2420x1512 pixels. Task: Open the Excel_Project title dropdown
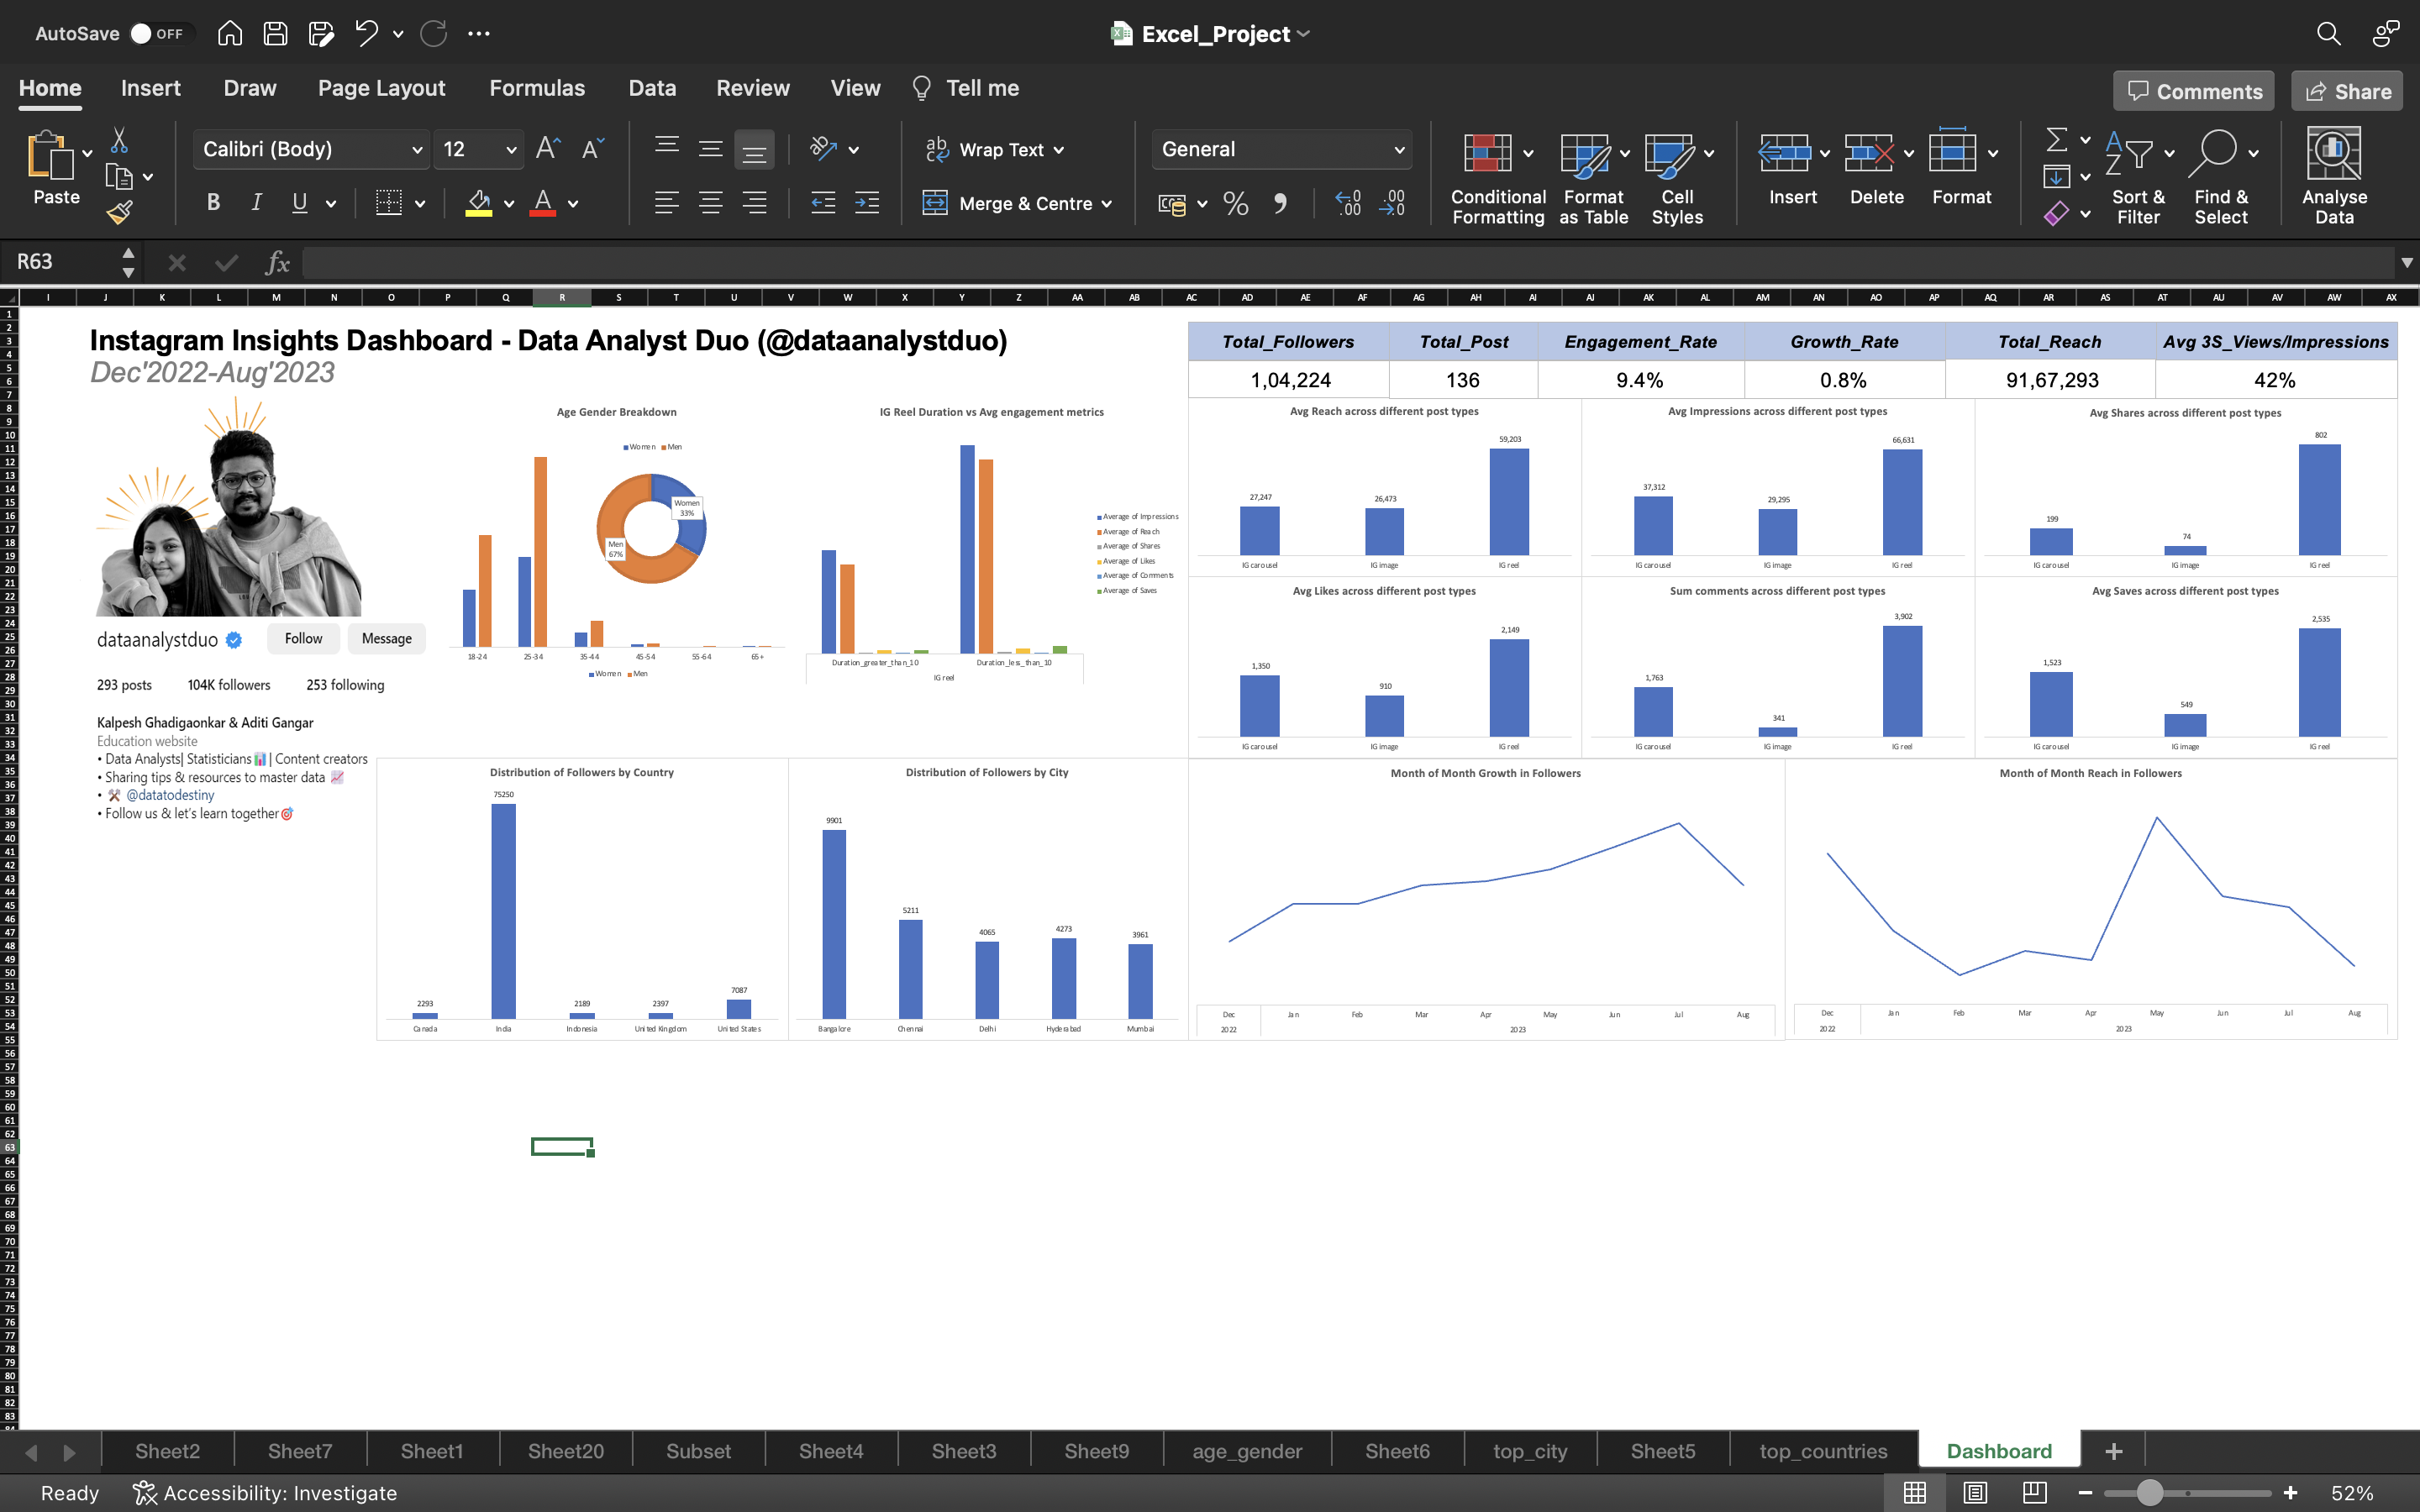pos(1303,34)
